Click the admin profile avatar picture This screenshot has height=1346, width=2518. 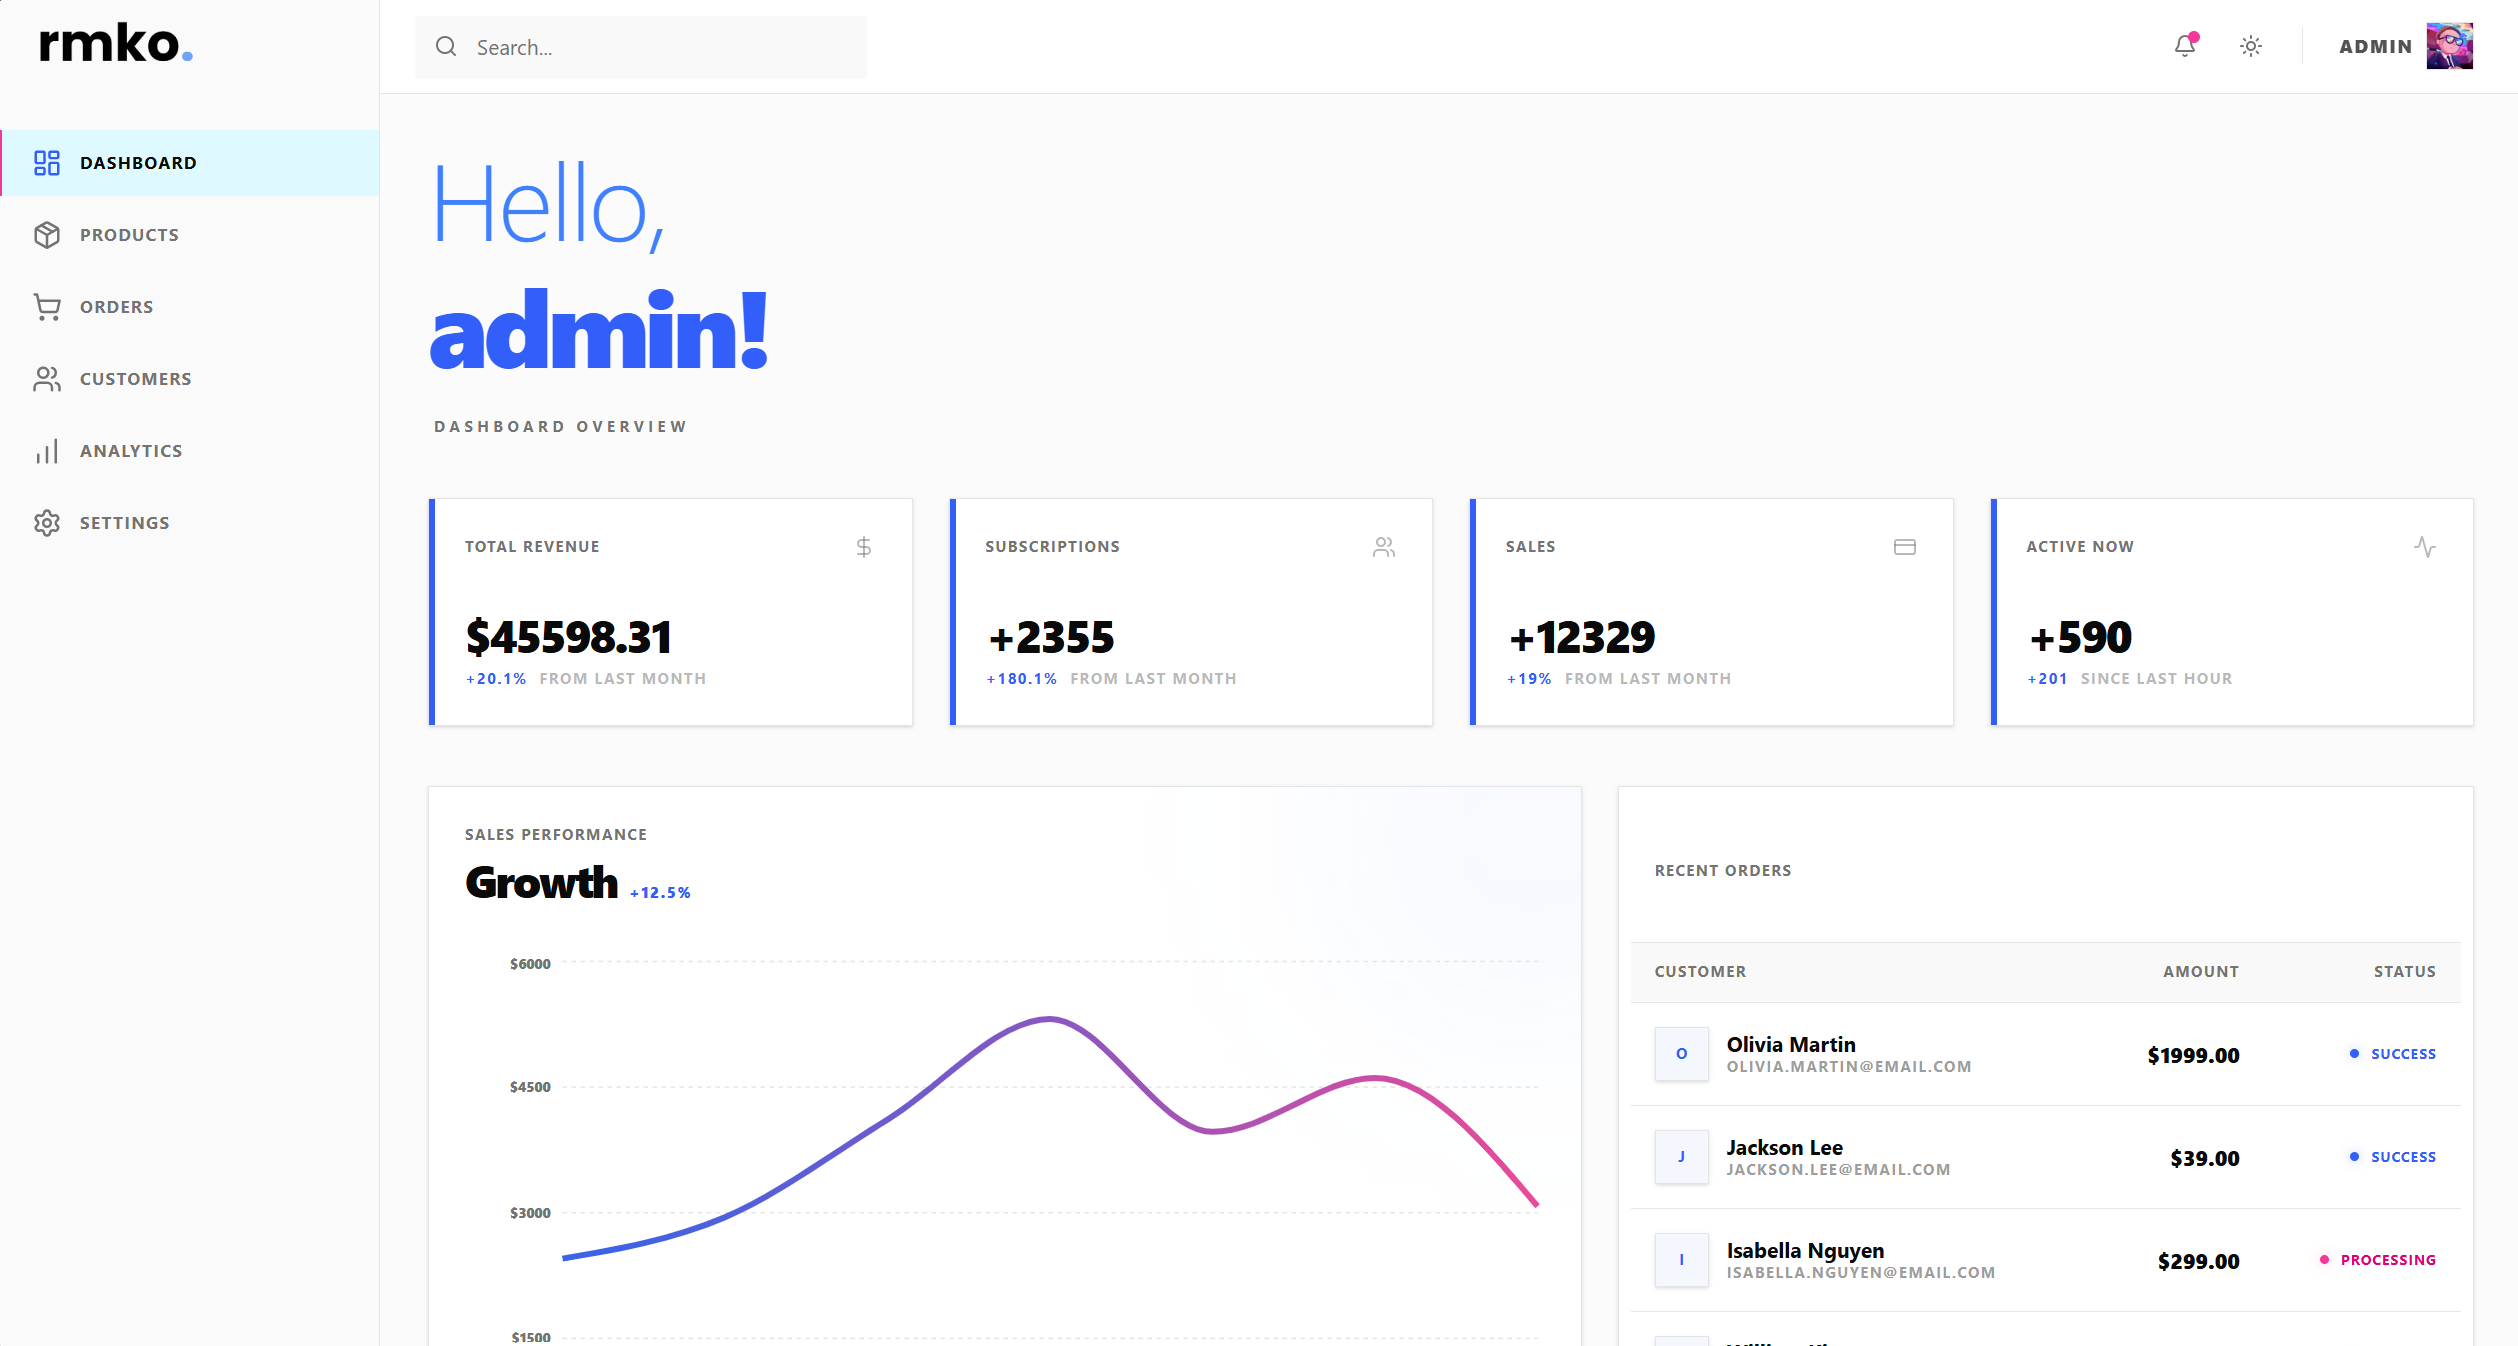coord(2450,46)
